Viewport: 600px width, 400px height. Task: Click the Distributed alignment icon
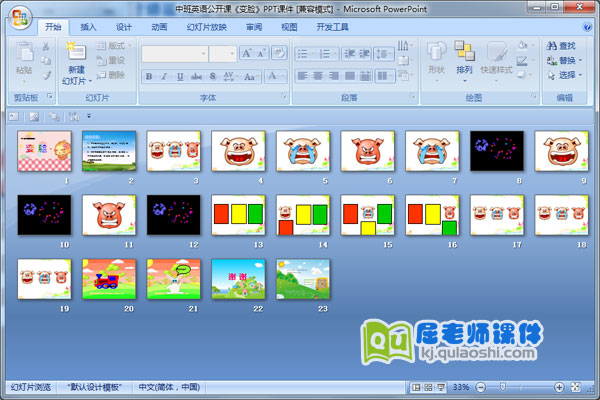click(x=365, y=76)
